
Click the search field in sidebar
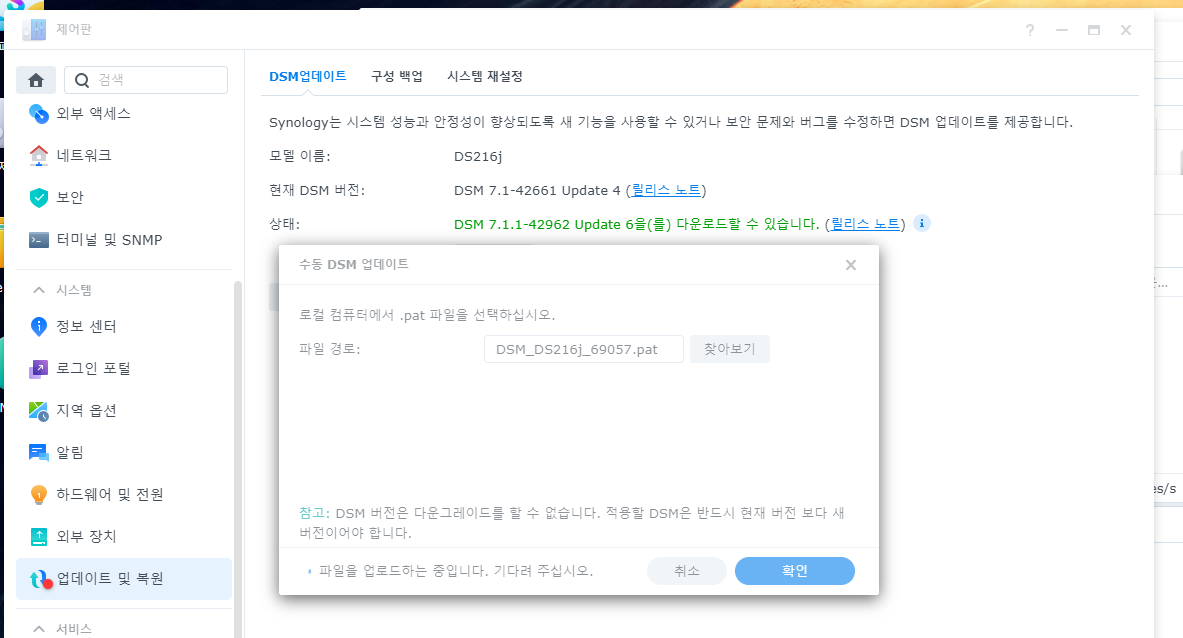point(146,80)
